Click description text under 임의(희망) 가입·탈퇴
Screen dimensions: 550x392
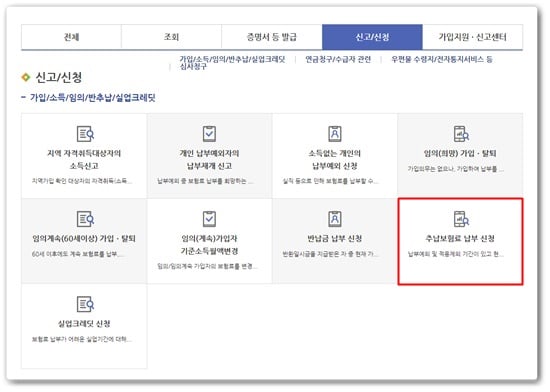[456, 169]
